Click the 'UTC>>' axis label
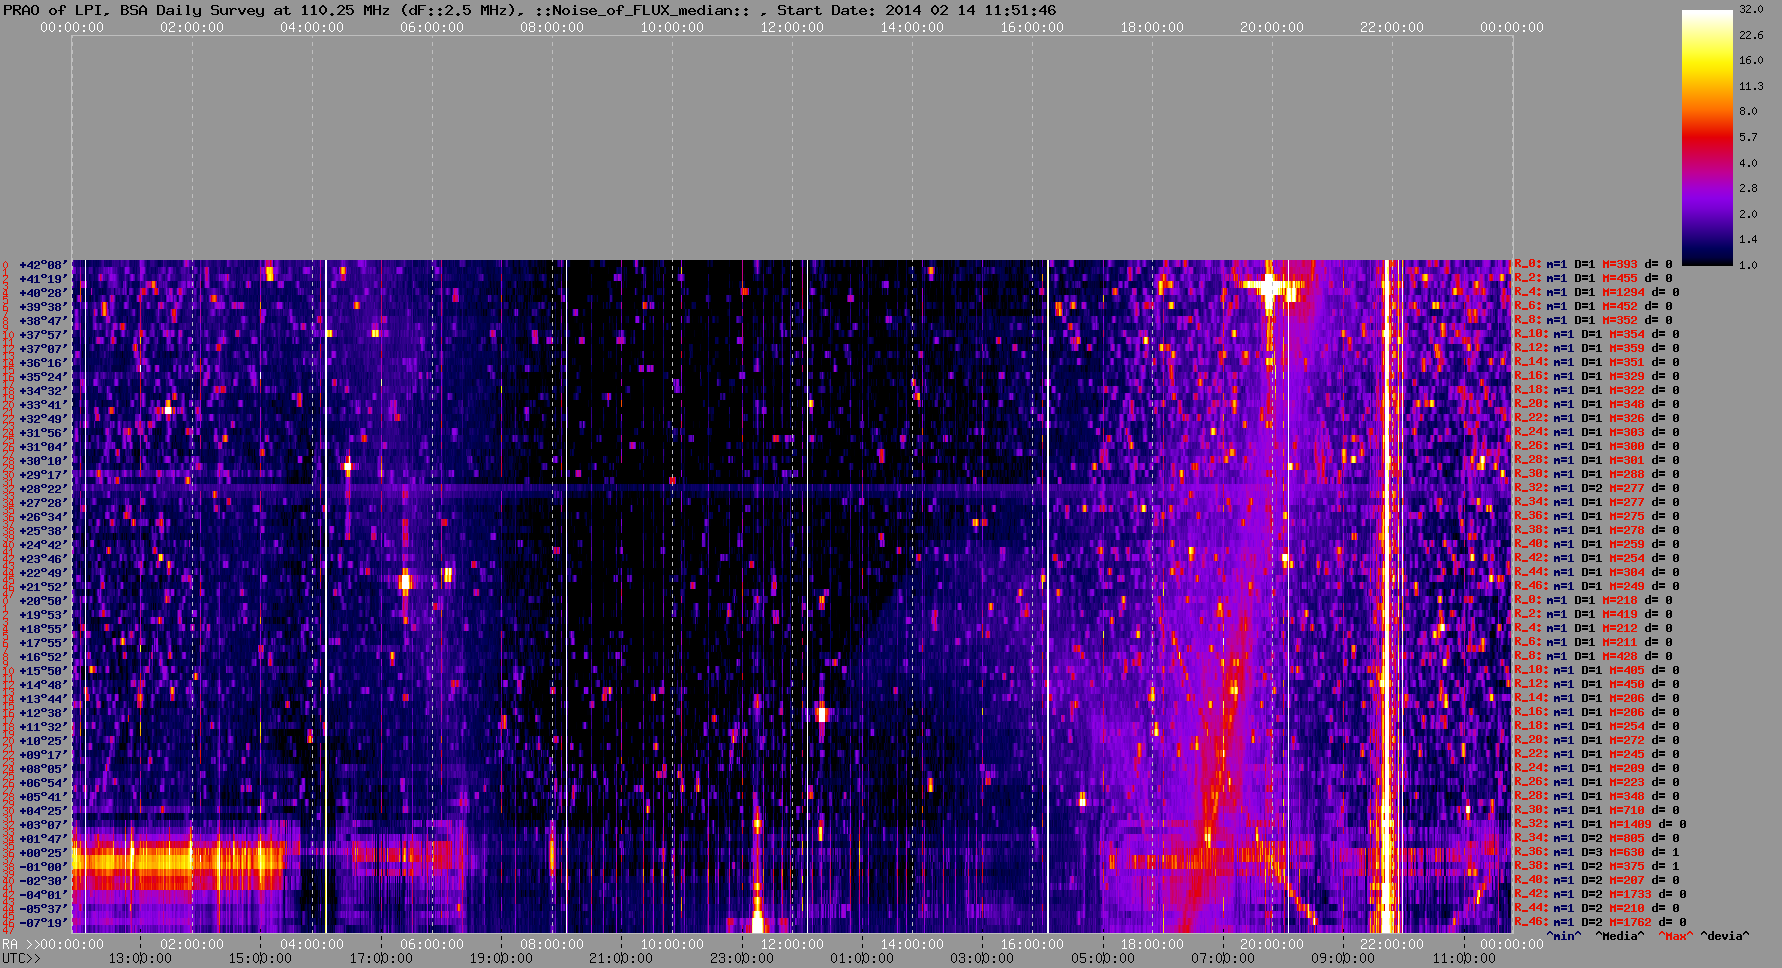Viewport: 1782px width, 968px height. [x=22, y=958]
